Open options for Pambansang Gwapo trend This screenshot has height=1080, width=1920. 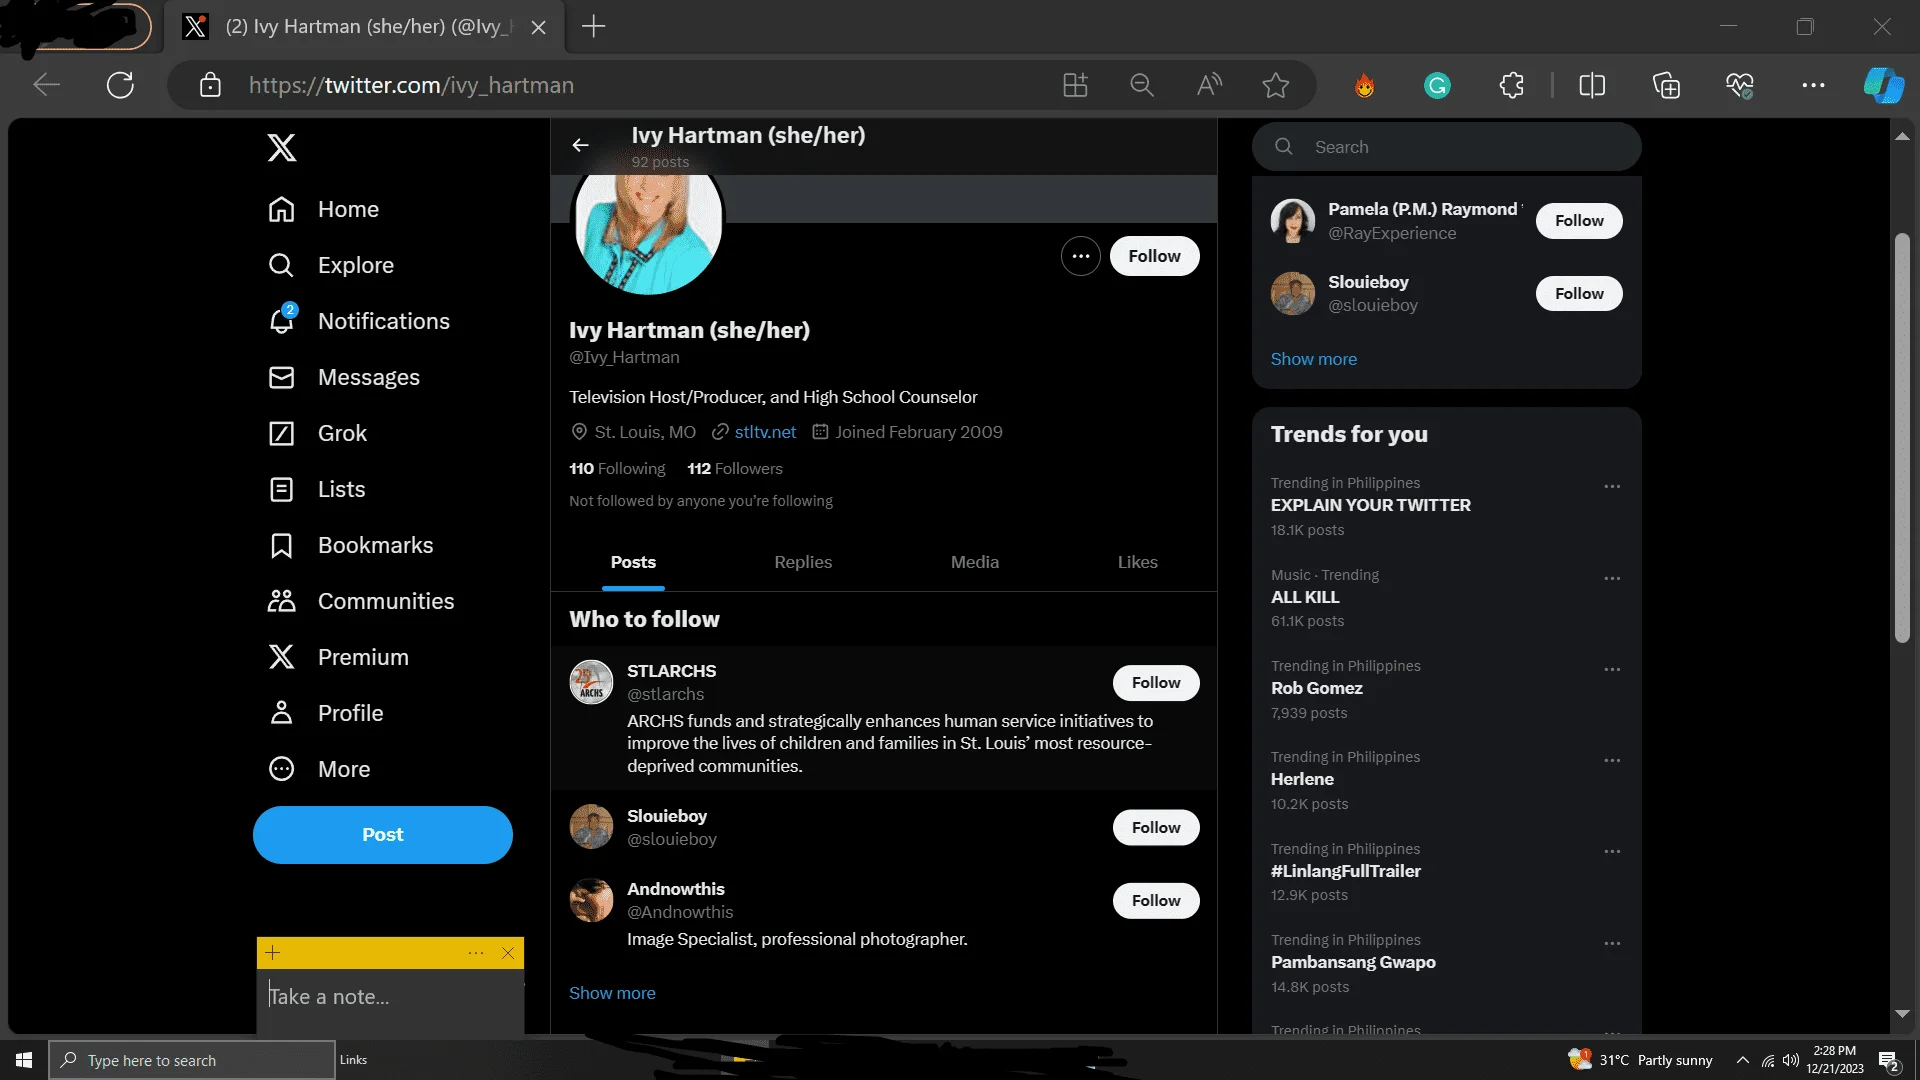click(x=1612, y=944)
